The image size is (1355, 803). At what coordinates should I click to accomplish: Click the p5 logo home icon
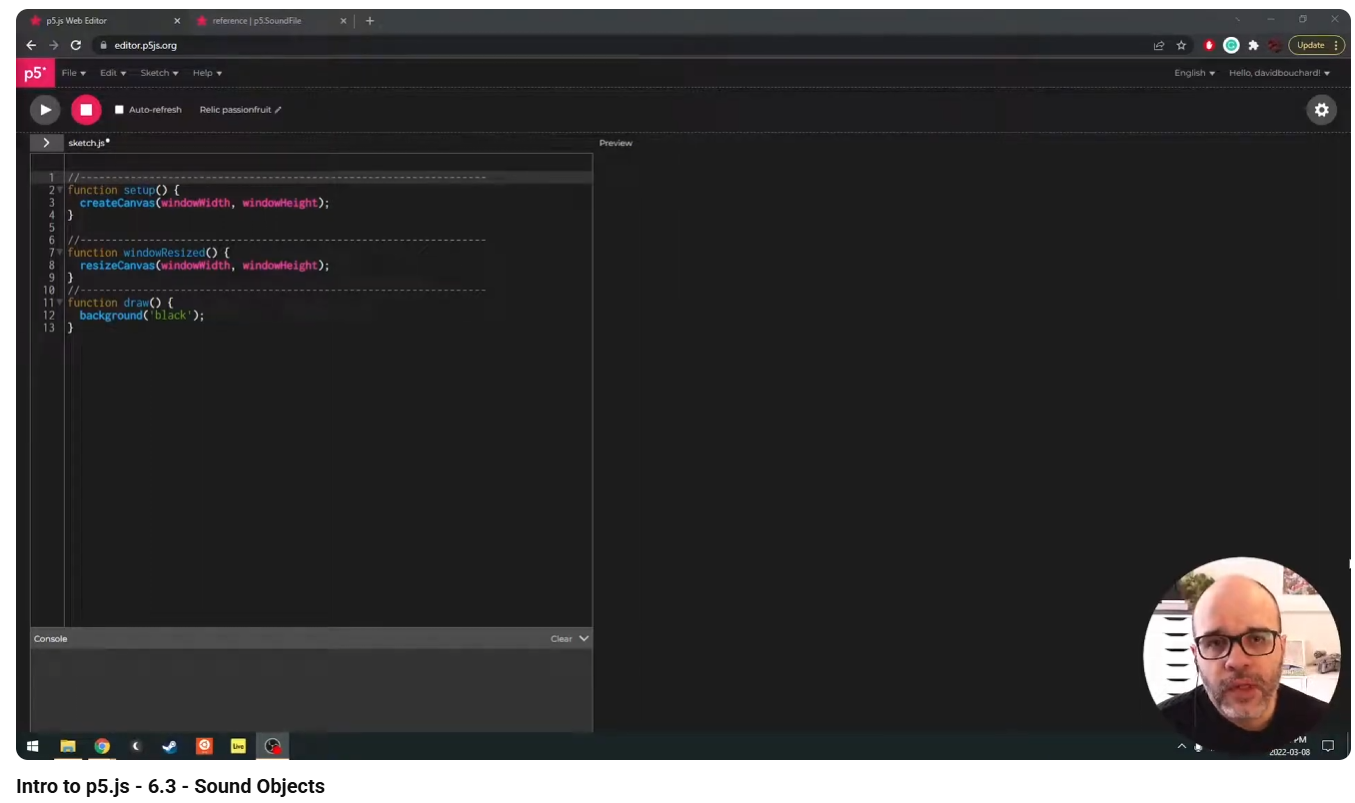point(35,73)
